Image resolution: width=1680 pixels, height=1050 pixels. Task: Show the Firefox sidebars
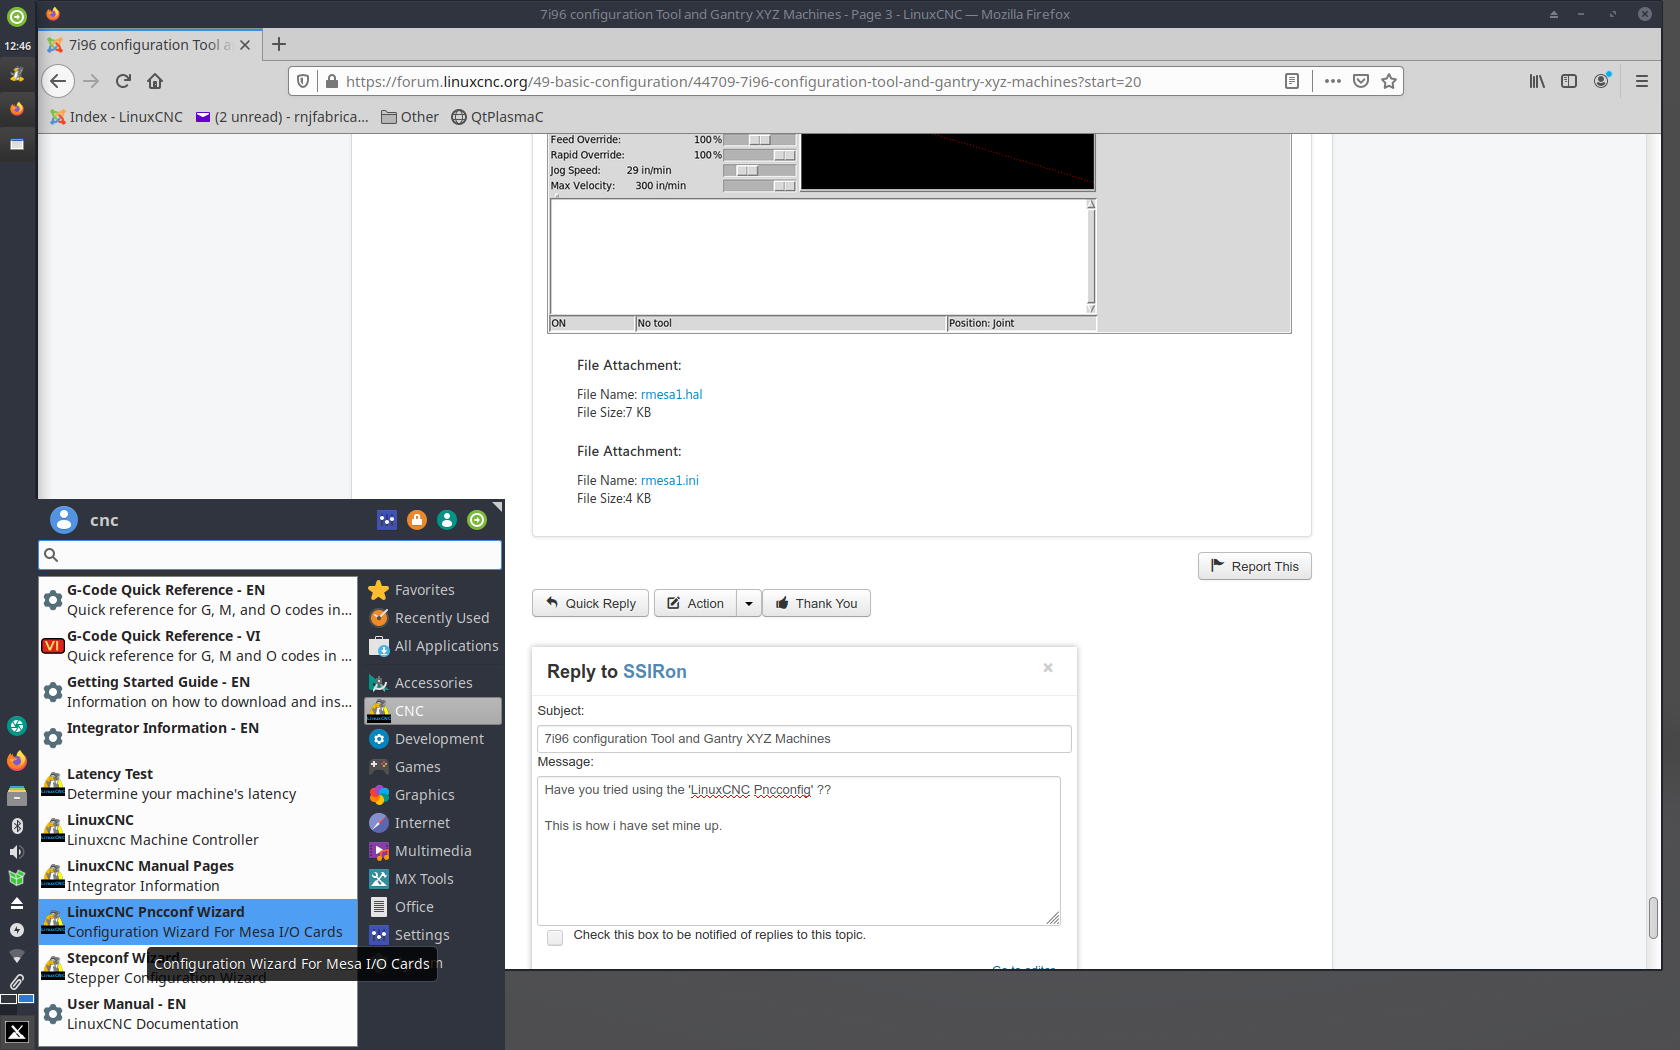1569,81
